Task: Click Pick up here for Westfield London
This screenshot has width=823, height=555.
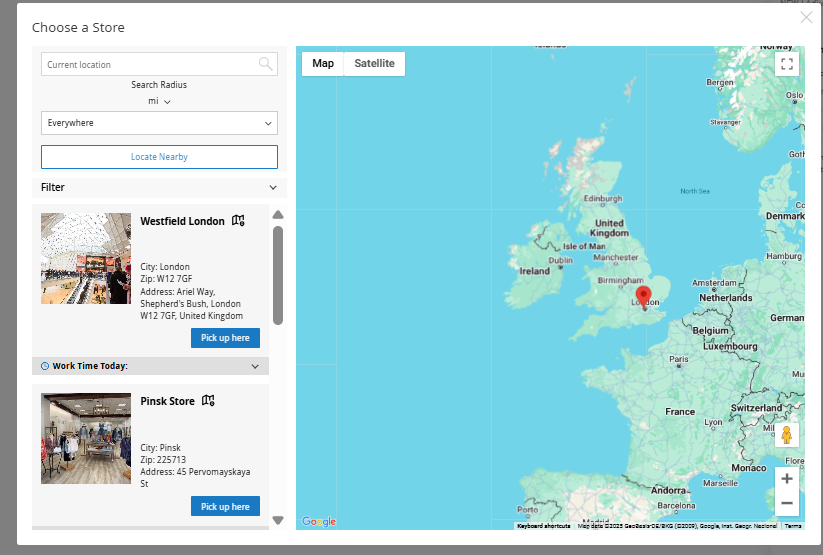Action: 225,338
